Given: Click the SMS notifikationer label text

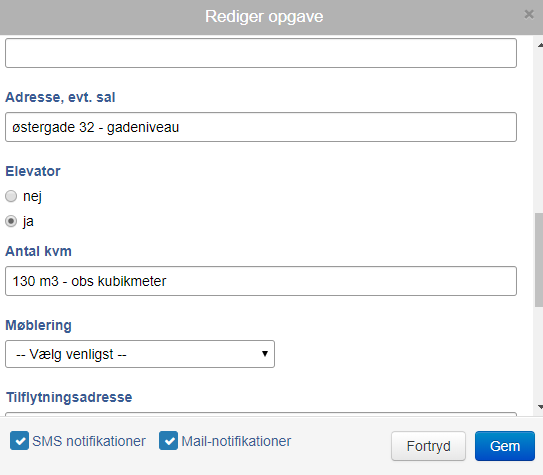Looking at the screenshot, I should point(89,441).
